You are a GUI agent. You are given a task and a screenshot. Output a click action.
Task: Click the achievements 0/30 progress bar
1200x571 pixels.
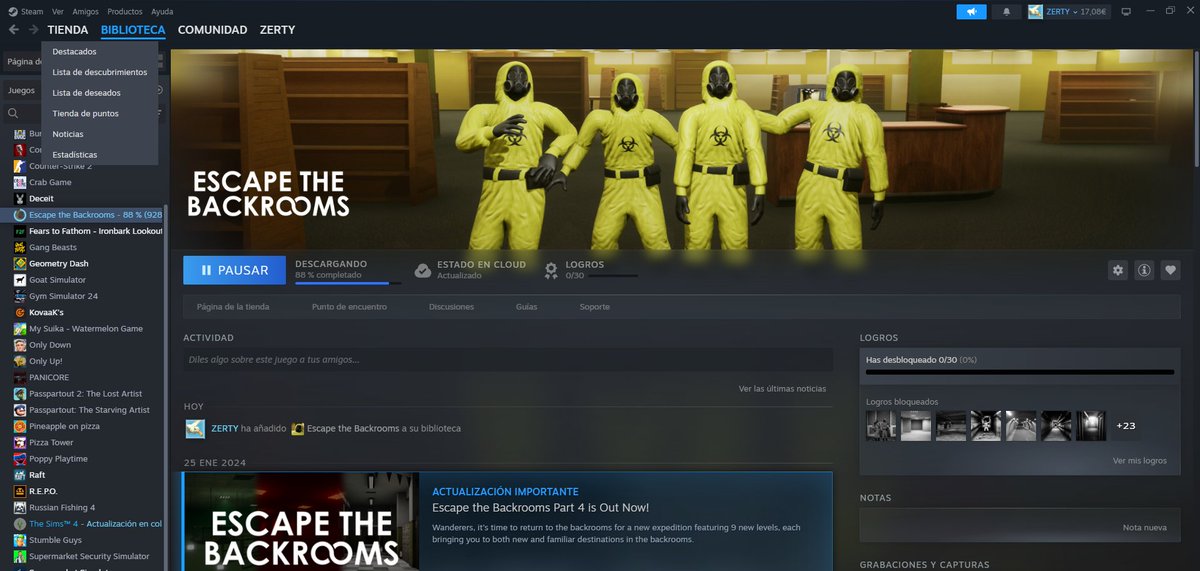(x=1020, y=372)
